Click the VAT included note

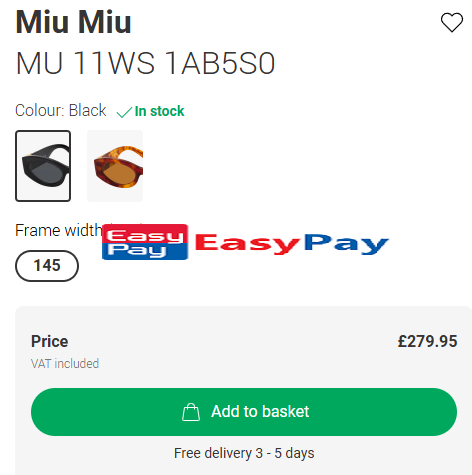pos(65,364)
